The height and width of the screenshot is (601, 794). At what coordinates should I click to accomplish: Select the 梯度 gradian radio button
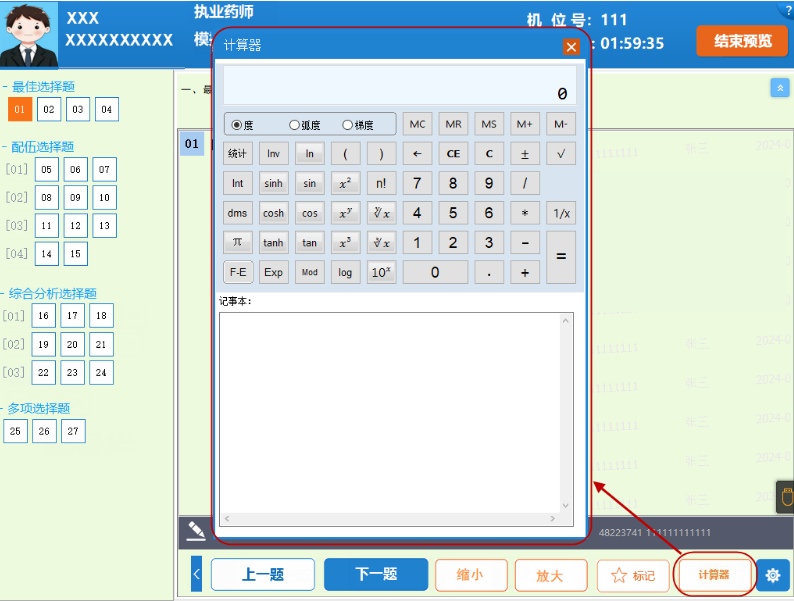(347, 125)
